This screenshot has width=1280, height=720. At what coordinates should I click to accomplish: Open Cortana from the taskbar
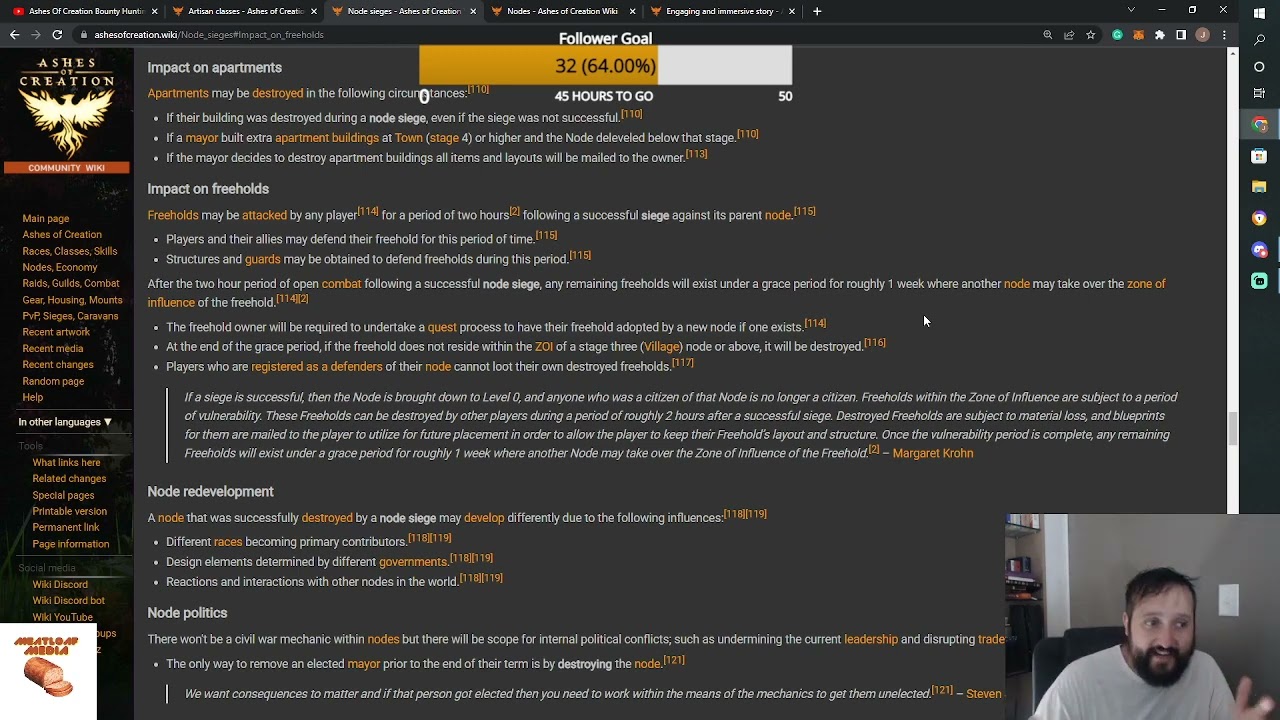(x=1259, y=67)
